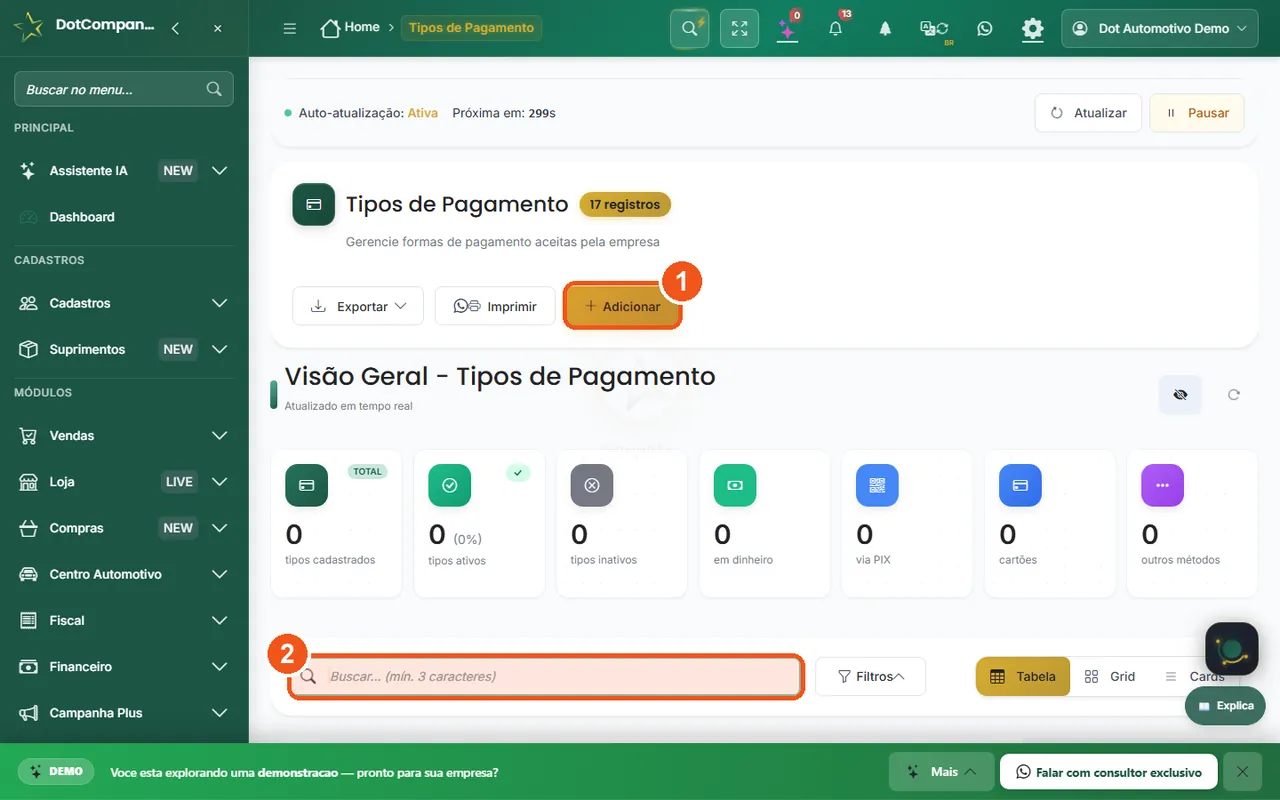Click the refresh icon near Visão Geral
Screen dimensions: 1280x800
1234,395
